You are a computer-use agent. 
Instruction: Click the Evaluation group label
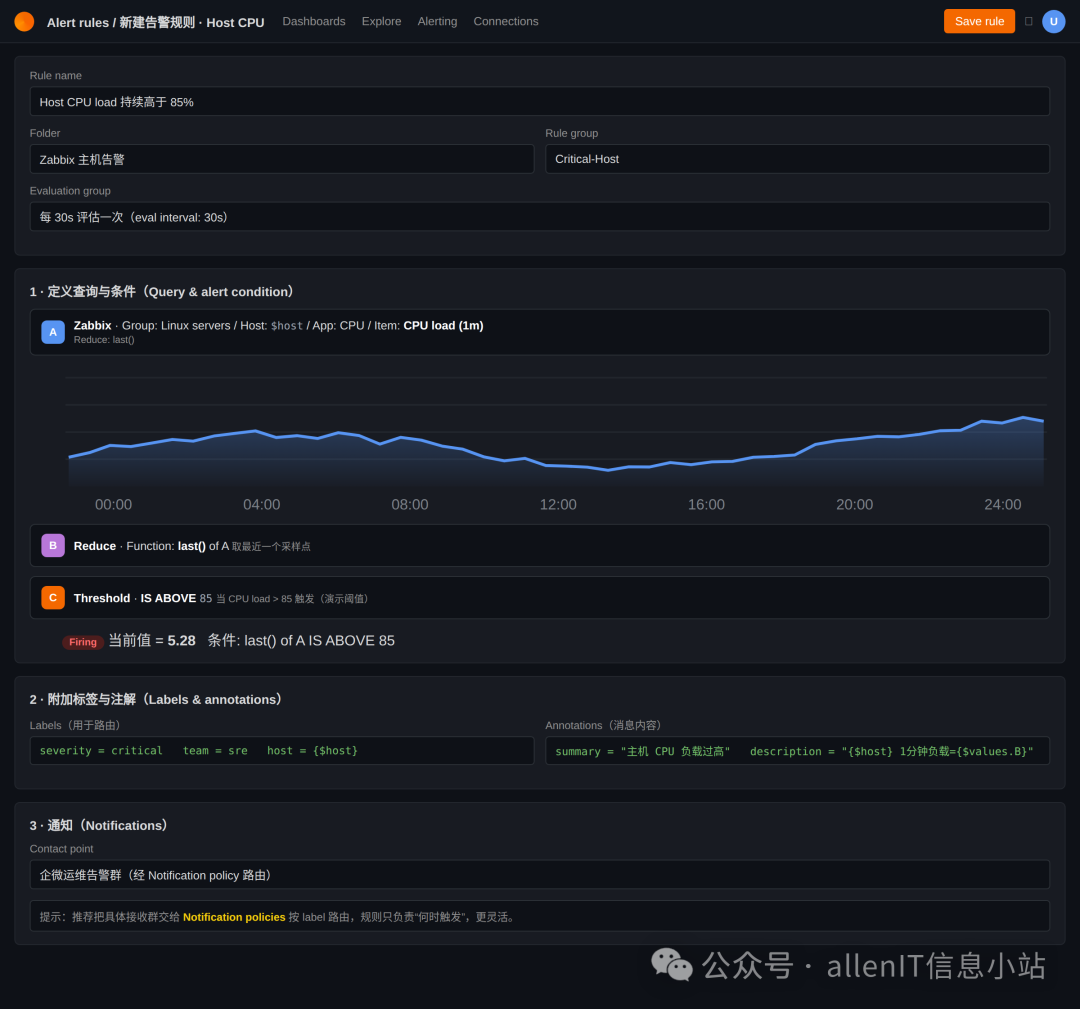[70, 191]
